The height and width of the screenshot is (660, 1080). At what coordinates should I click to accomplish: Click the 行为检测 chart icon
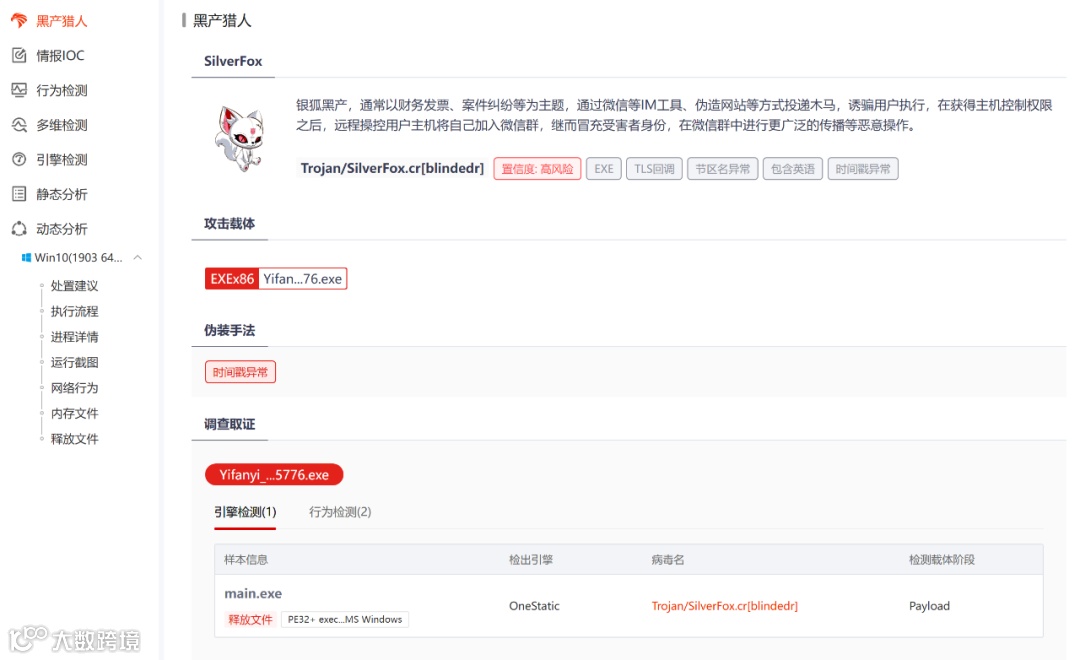point(19,90)
